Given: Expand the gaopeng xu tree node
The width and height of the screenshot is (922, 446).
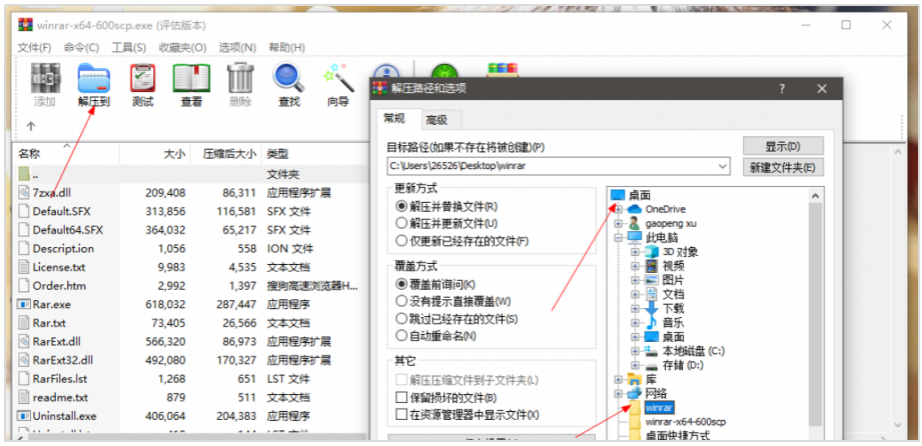Looking at the screenshot, I should [x=618, y=224].
